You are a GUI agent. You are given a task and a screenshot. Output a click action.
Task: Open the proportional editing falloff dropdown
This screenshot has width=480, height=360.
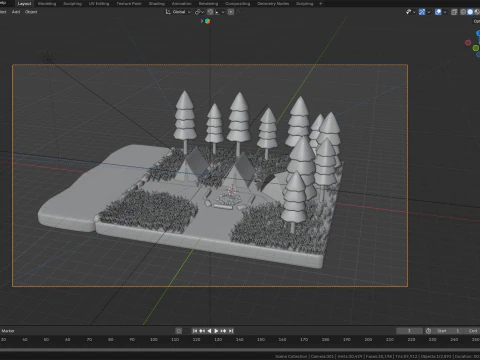pyautogui.click(x=240, y=12)
